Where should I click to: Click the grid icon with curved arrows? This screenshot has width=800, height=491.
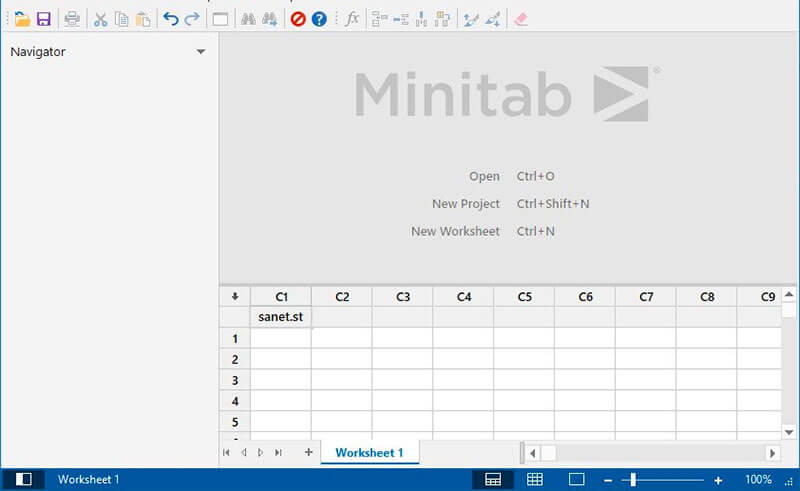coord(442,19)
